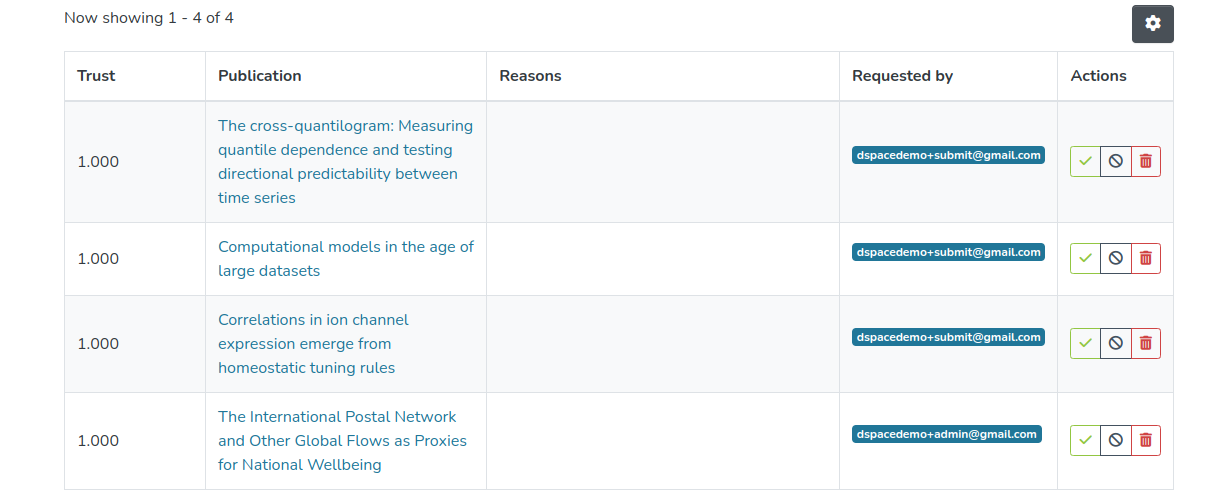This screenshot has height=499, width=1229.
Task: Click the first row's dspacedemo+submit@gmail.com badge
Action: point(948,155)
